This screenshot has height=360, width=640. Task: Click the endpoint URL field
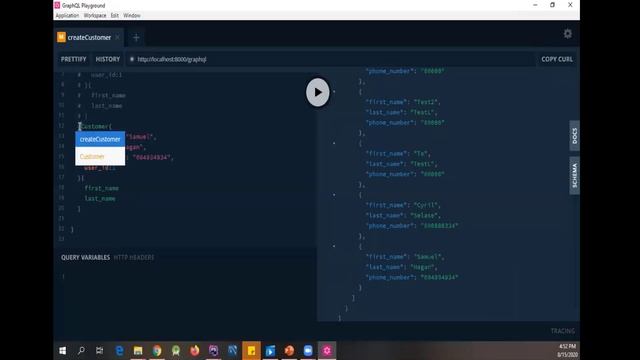[331, 59]
